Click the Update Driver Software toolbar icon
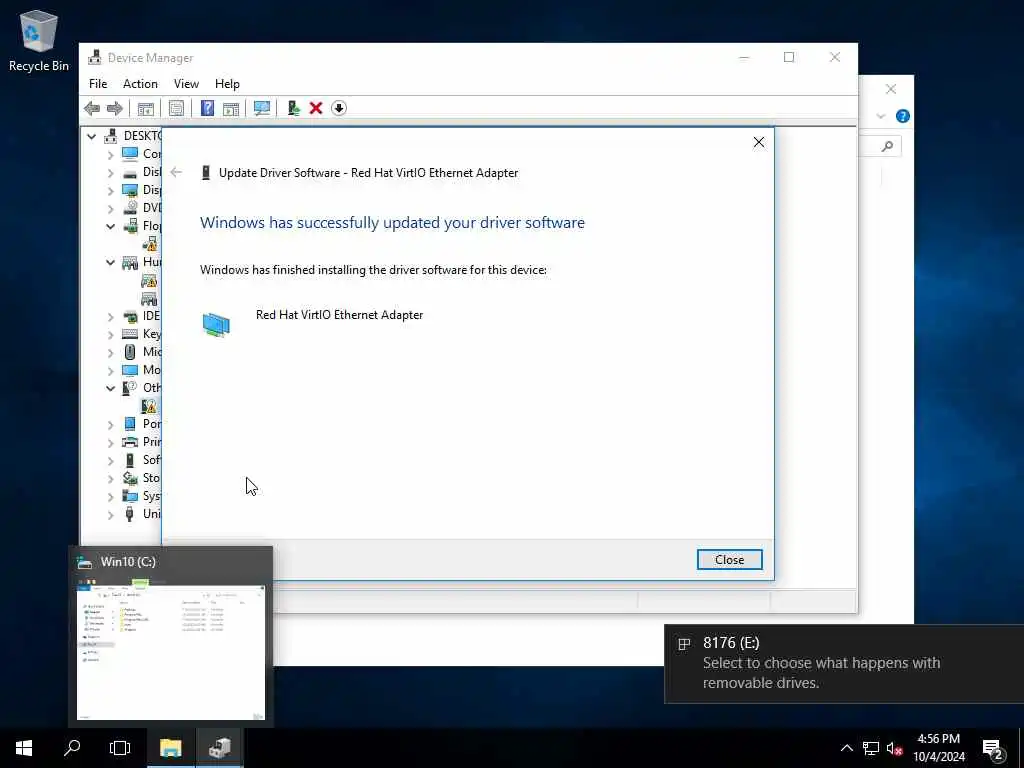The height and width of the screenshot is (768, 1024). pyautogui.click(x=293, y=108)
